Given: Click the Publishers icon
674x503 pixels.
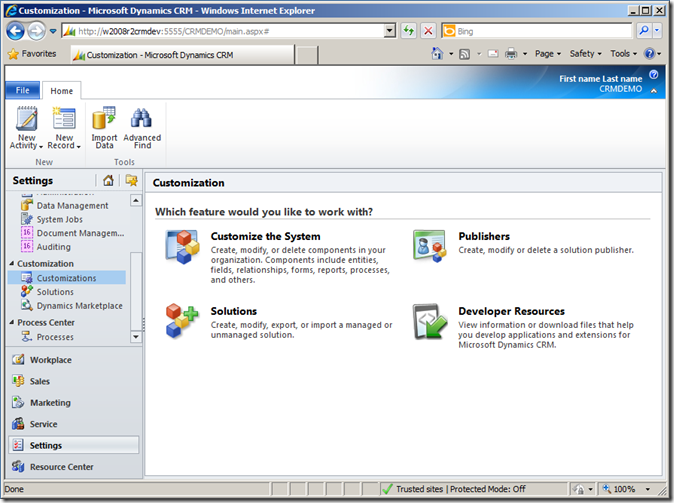Looking at the screenshot, I should pyautogui.click(x=430, y=246).
